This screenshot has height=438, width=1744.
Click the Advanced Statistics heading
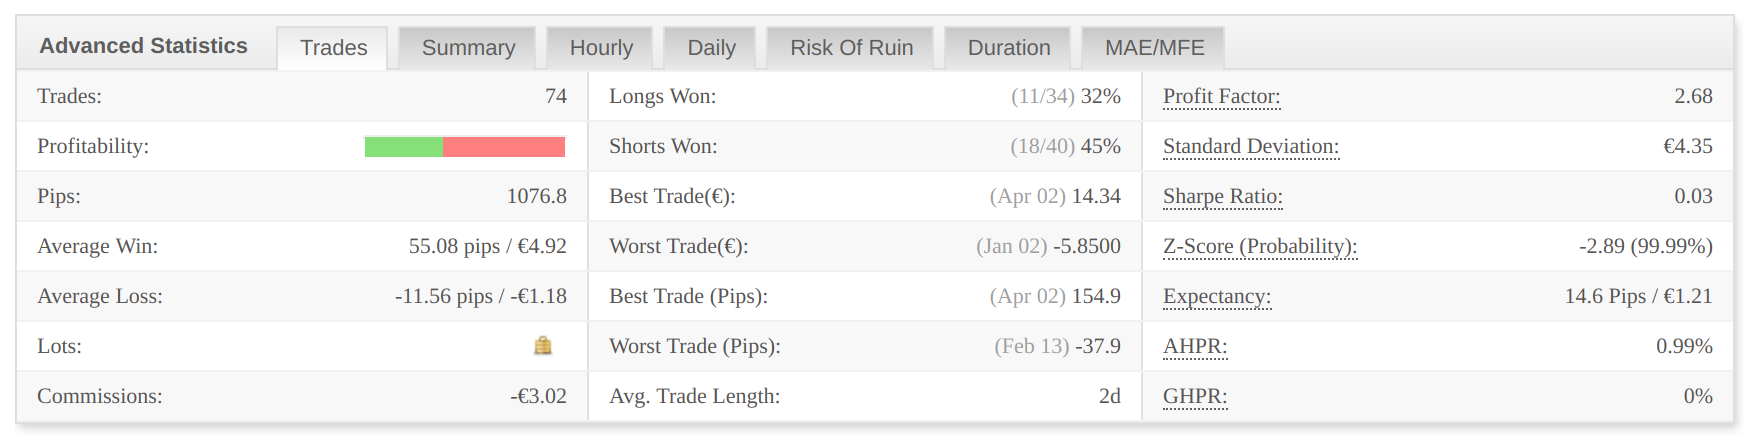[x=143, y=46]
